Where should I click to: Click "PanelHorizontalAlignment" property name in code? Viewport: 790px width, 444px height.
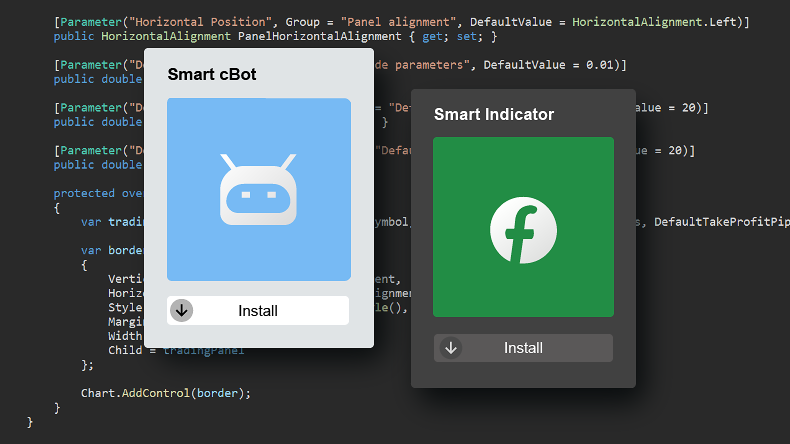[x=319, y=36]
